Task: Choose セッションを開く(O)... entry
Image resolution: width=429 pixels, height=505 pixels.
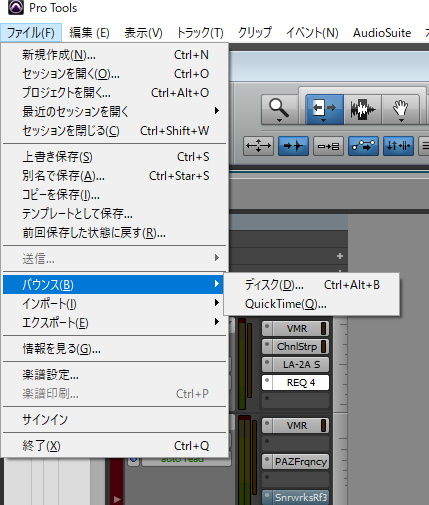Action: (x=115, y=74)
